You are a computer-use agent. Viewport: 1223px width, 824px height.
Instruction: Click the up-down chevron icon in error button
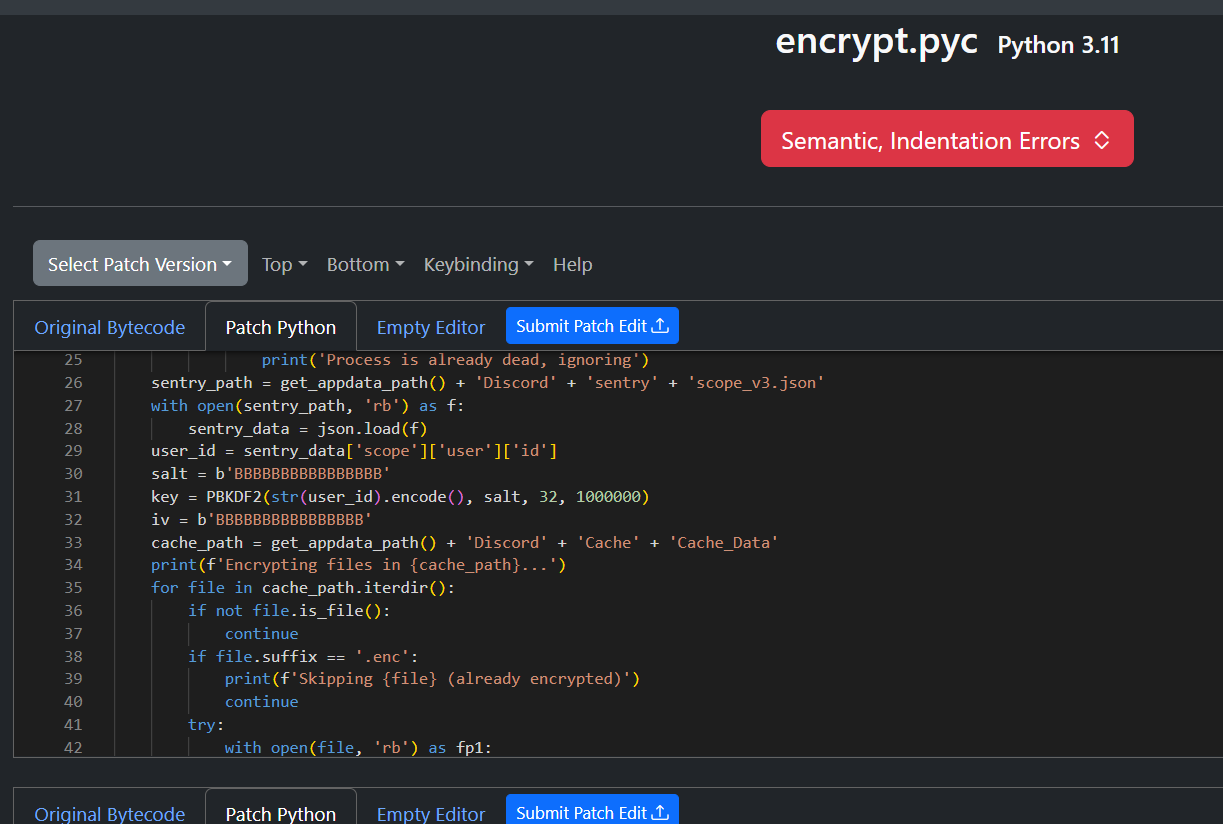1102,140
